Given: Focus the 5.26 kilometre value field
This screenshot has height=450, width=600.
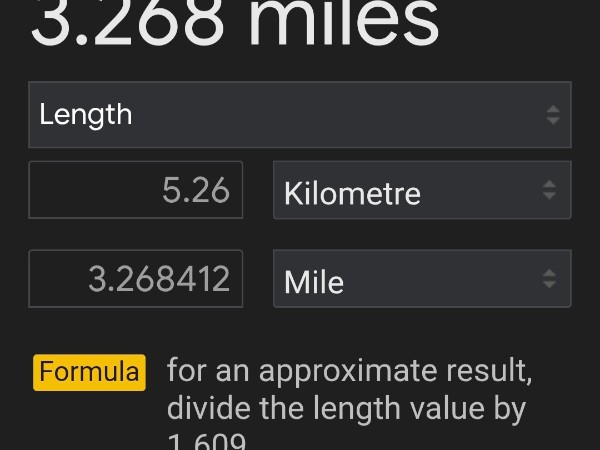Looking at the screenshot, I should click(136, 190).
